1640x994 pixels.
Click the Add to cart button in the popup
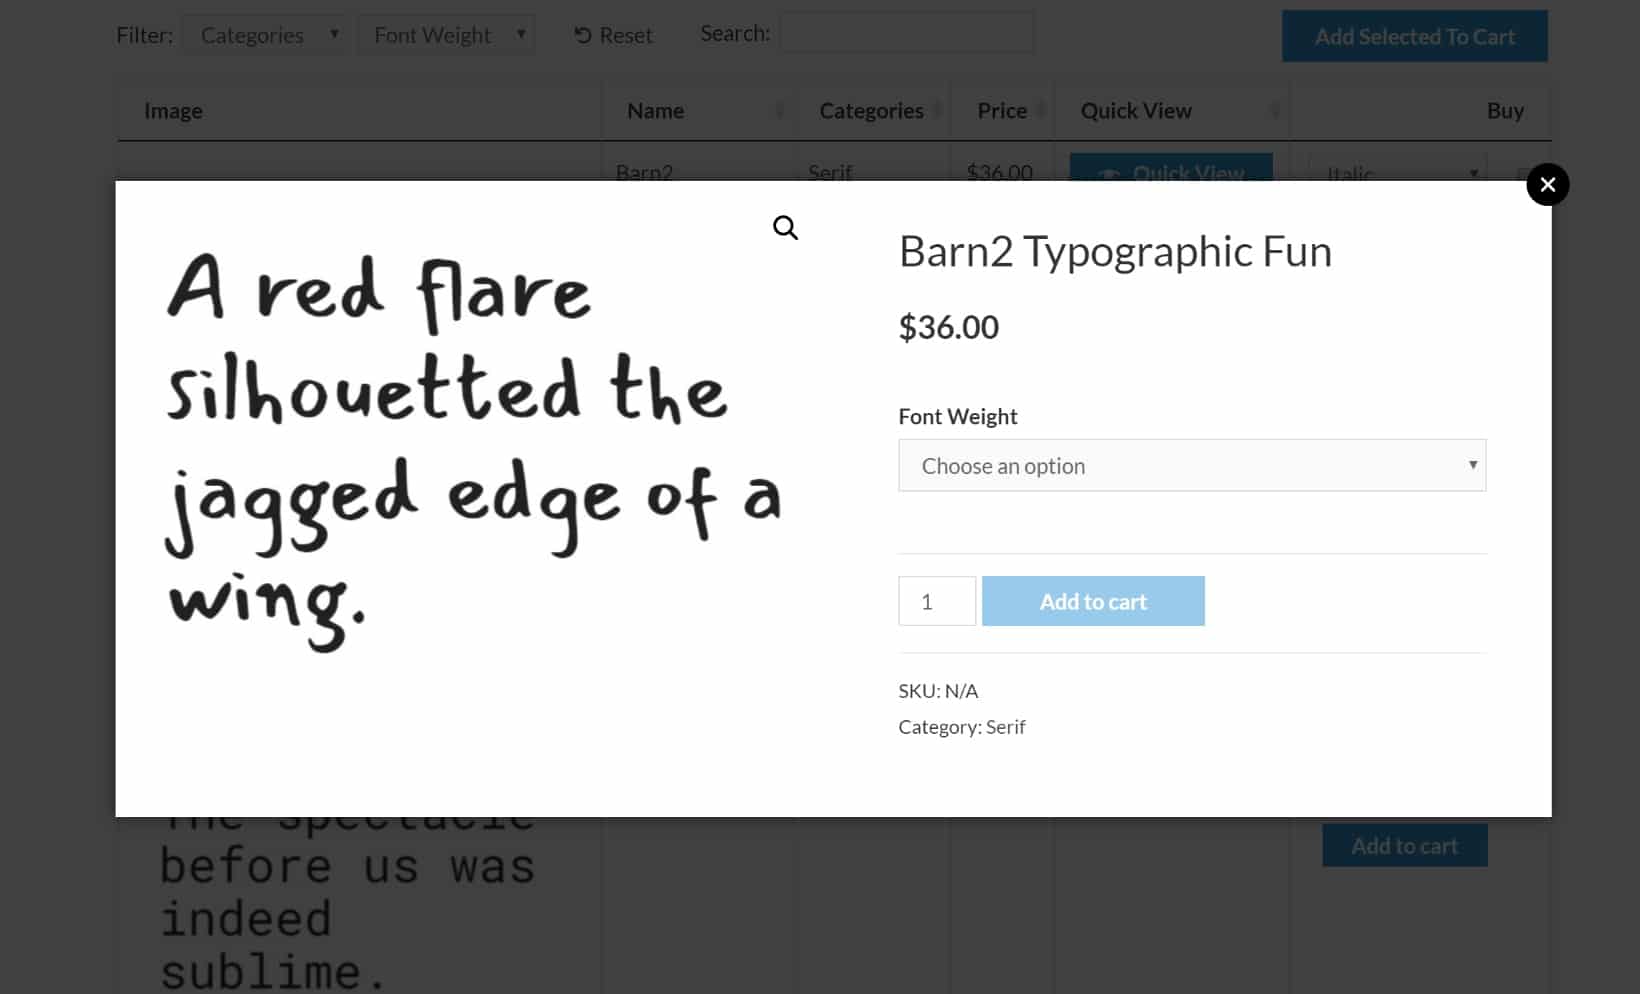pos(1093,601)
